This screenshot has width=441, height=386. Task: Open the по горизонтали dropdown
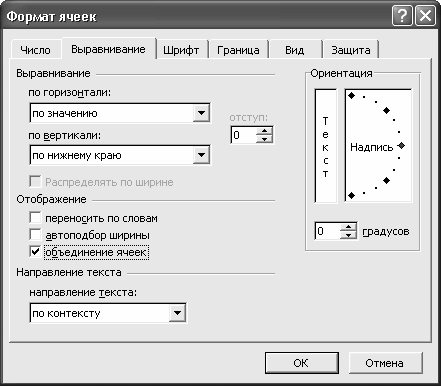pyautogui.click(x=201, y=113)
